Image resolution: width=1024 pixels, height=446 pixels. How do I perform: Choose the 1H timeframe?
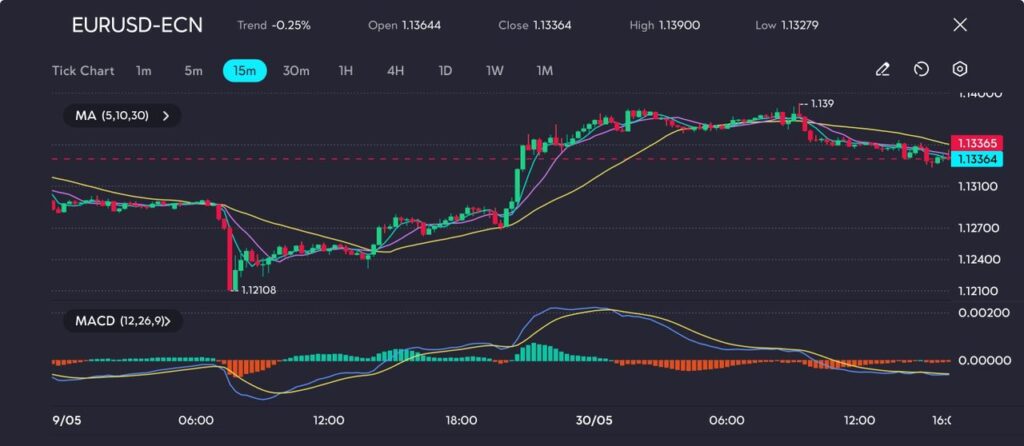coord(346,71)
